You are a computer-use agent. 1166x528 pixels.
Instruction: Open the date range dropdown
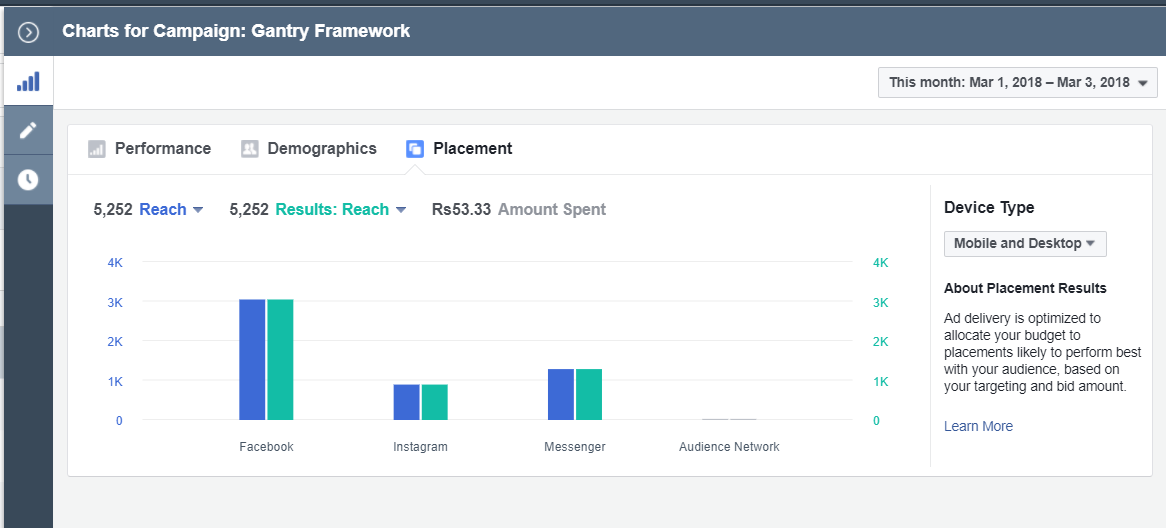tap(1017, 83)
